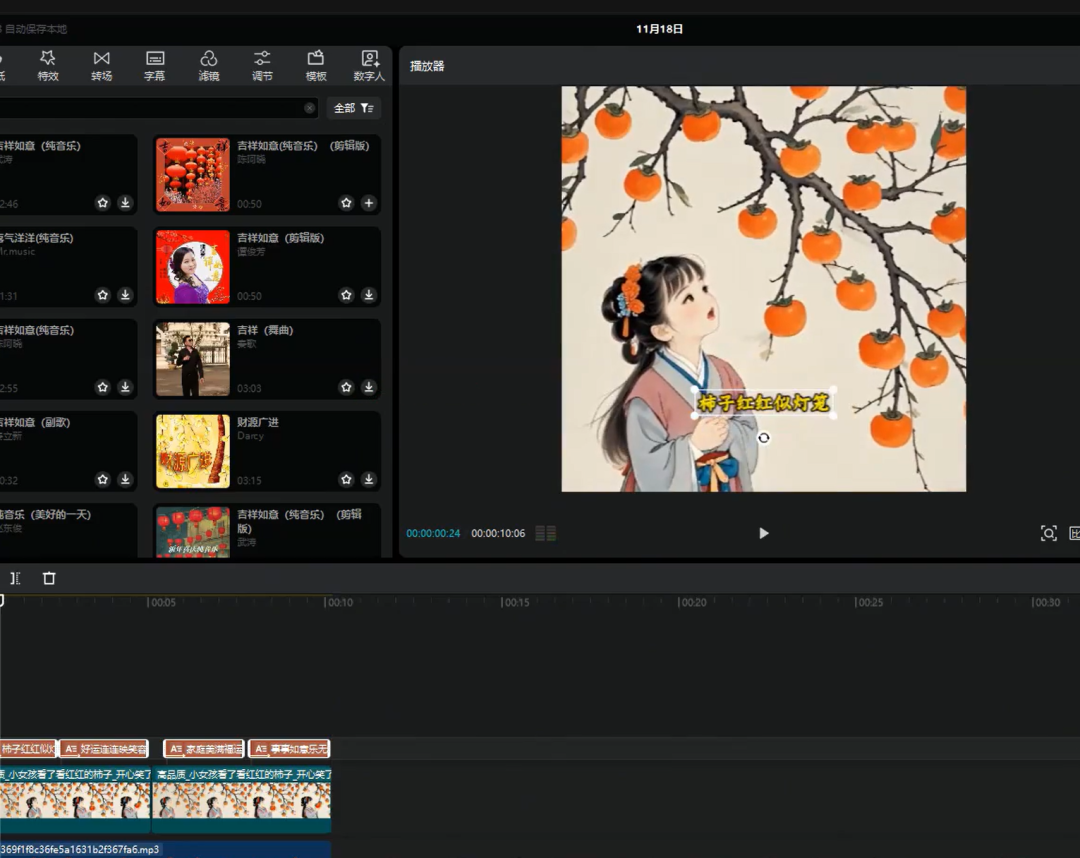Select the 家庭美满福运 text clip
1080x858 pixels.
coord(204,749)
